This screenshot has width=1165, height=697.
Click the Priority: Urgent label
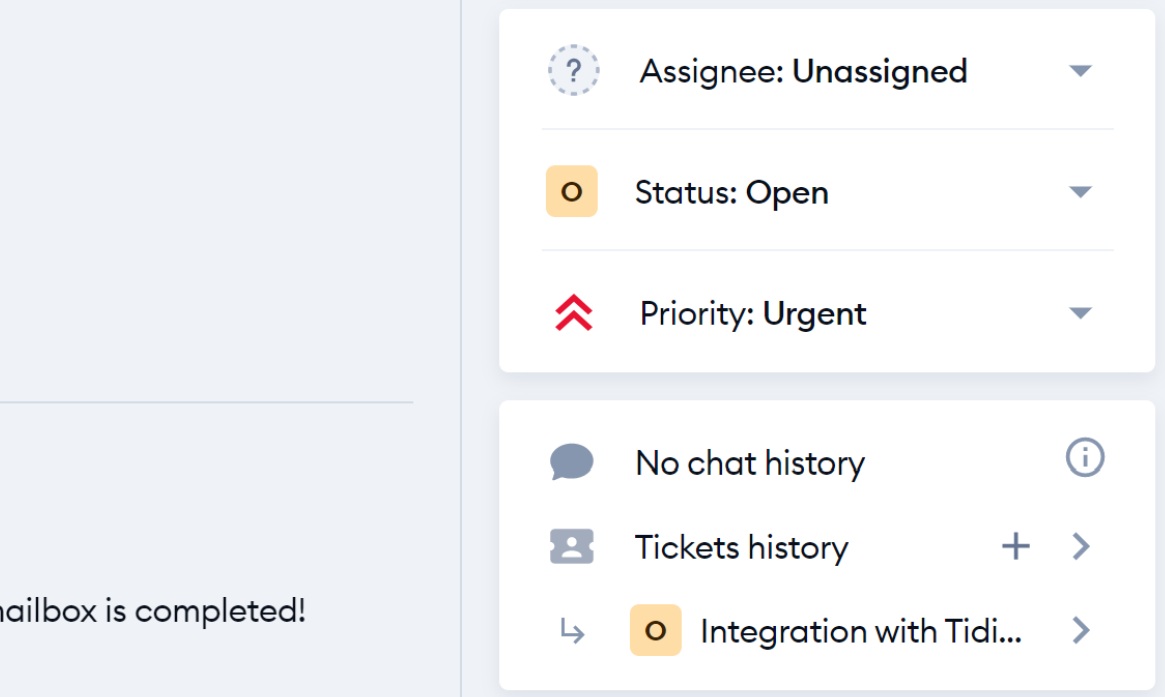[x=753, y=314]
